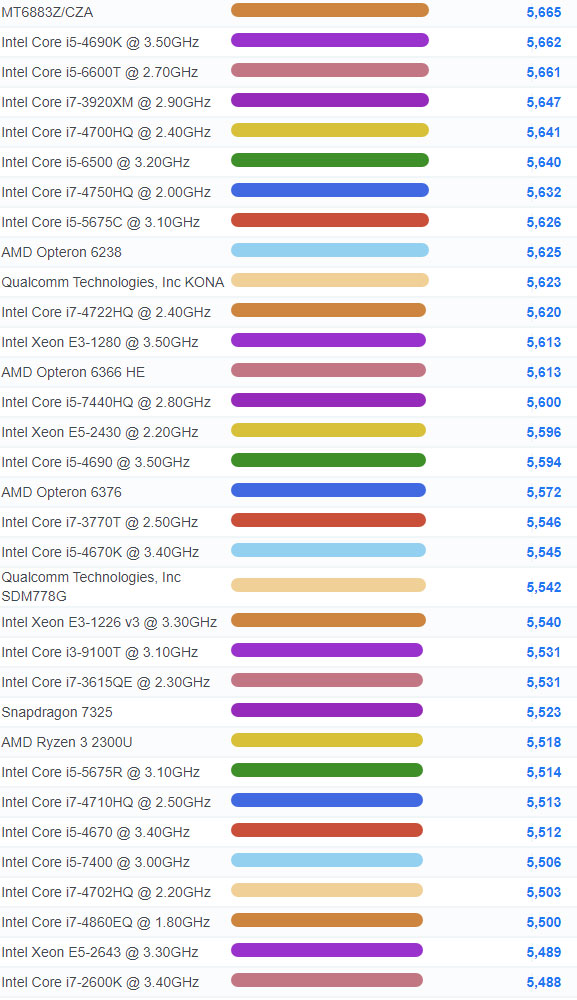The width and height of the screenshot is (577, 1000).
Task: Open Intel Core i5-4690K @ 3.50GHz link
Action: tap(100, 42)
